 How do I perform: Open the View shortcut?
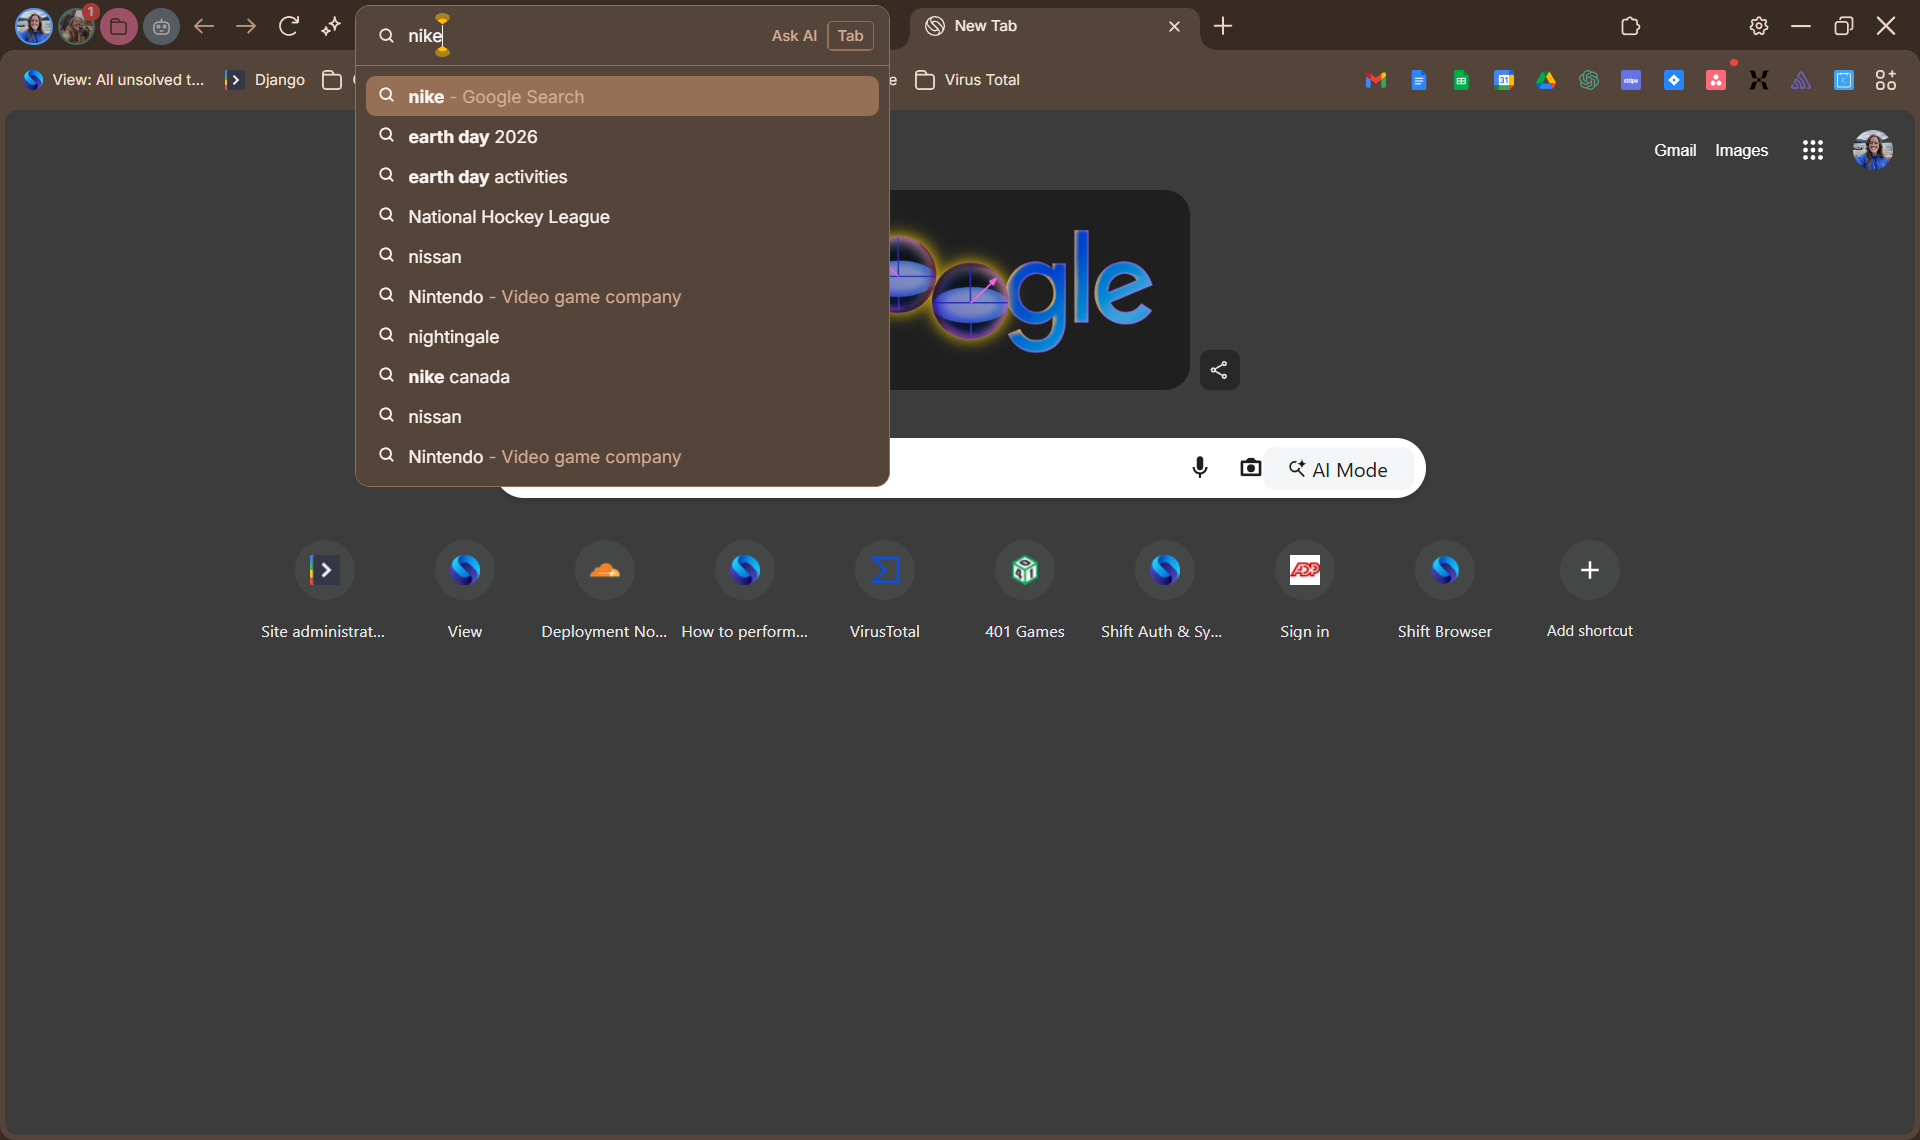(x=464, y=590)
